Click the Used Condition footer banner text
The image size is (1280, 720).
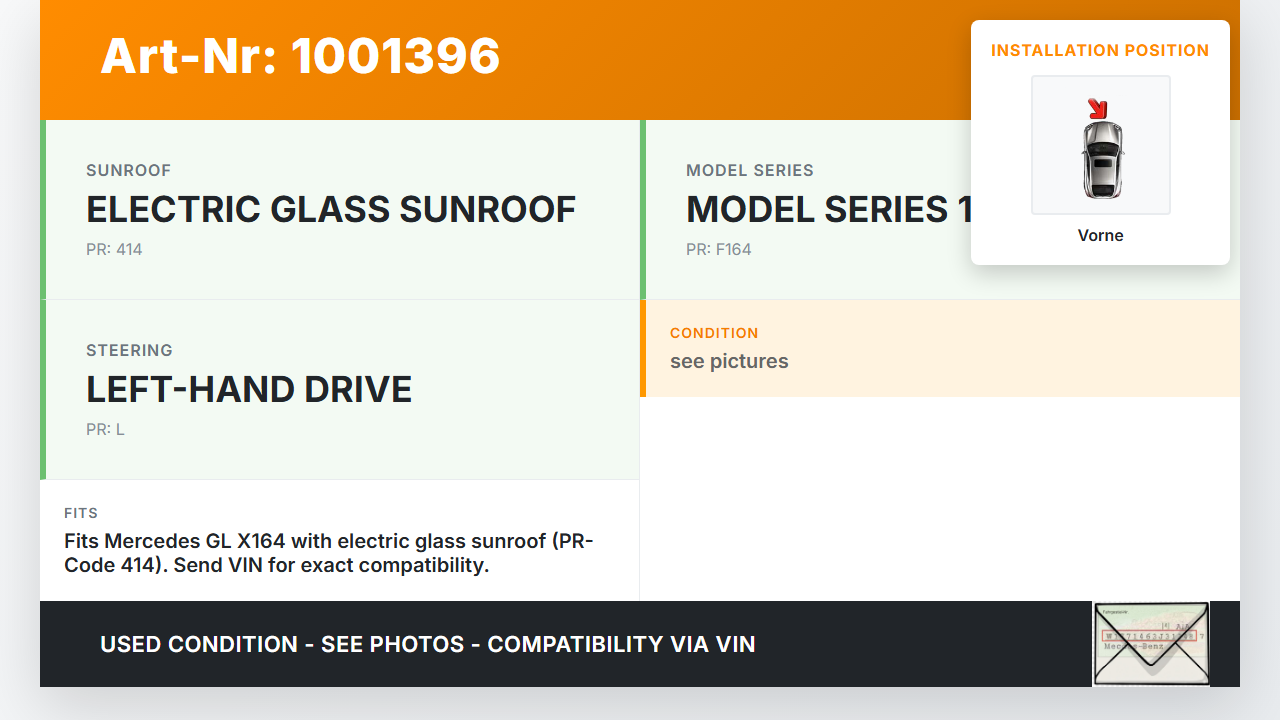click(x=427, y=644)
